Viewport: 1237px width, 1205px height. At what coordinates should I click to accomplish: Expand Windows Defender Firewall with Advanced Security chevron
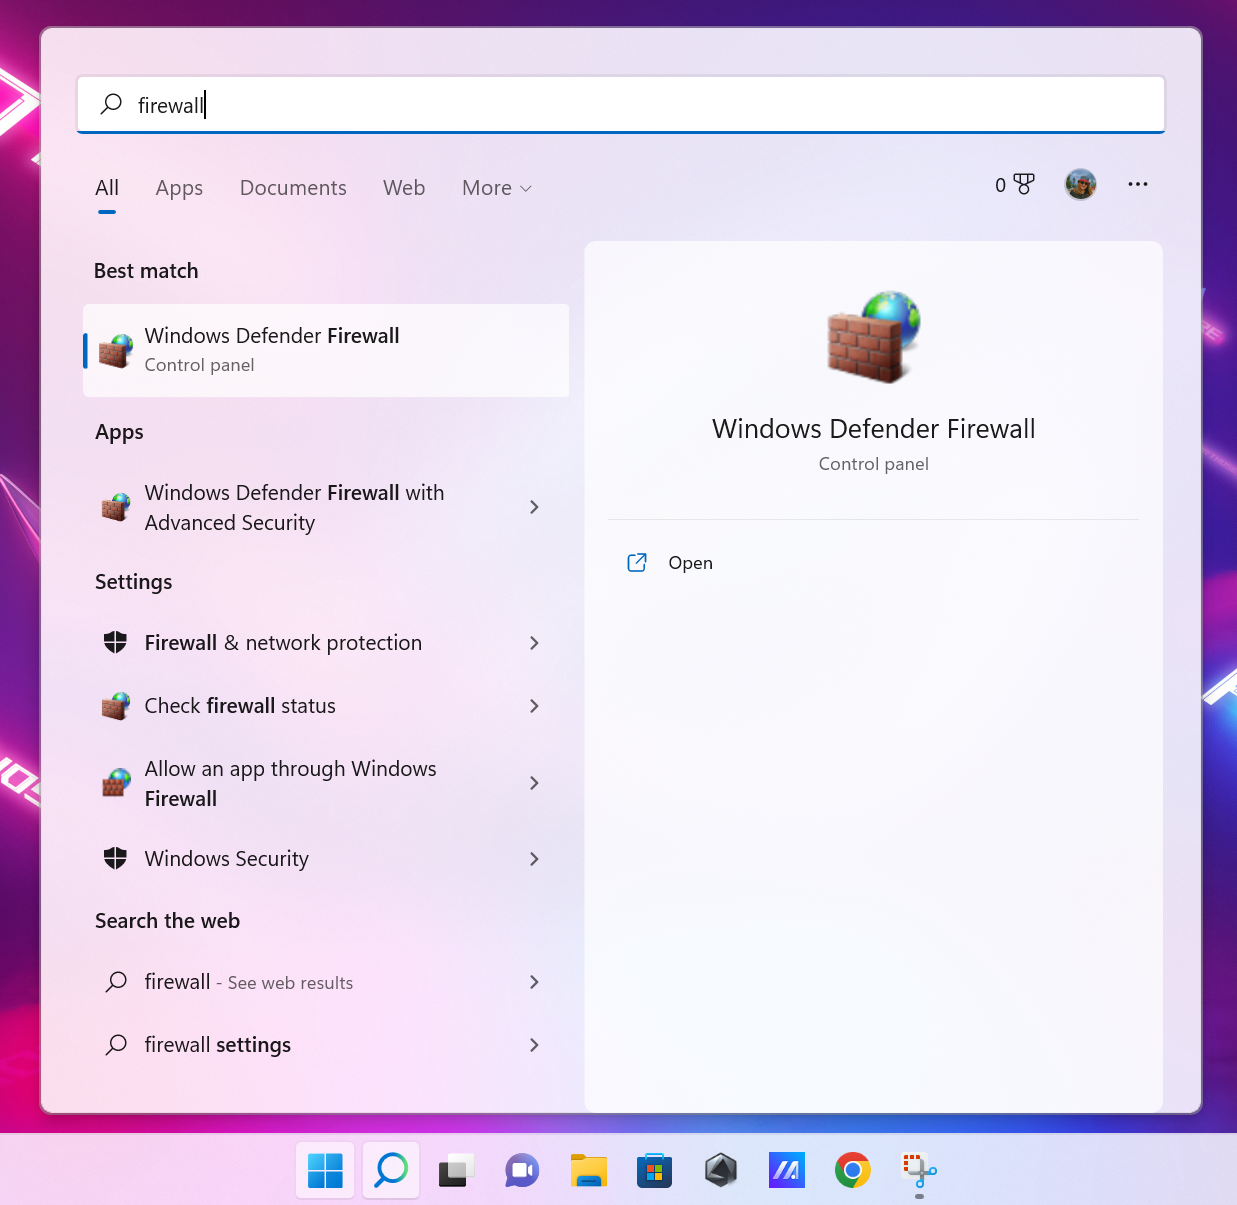tap(534, 507)
